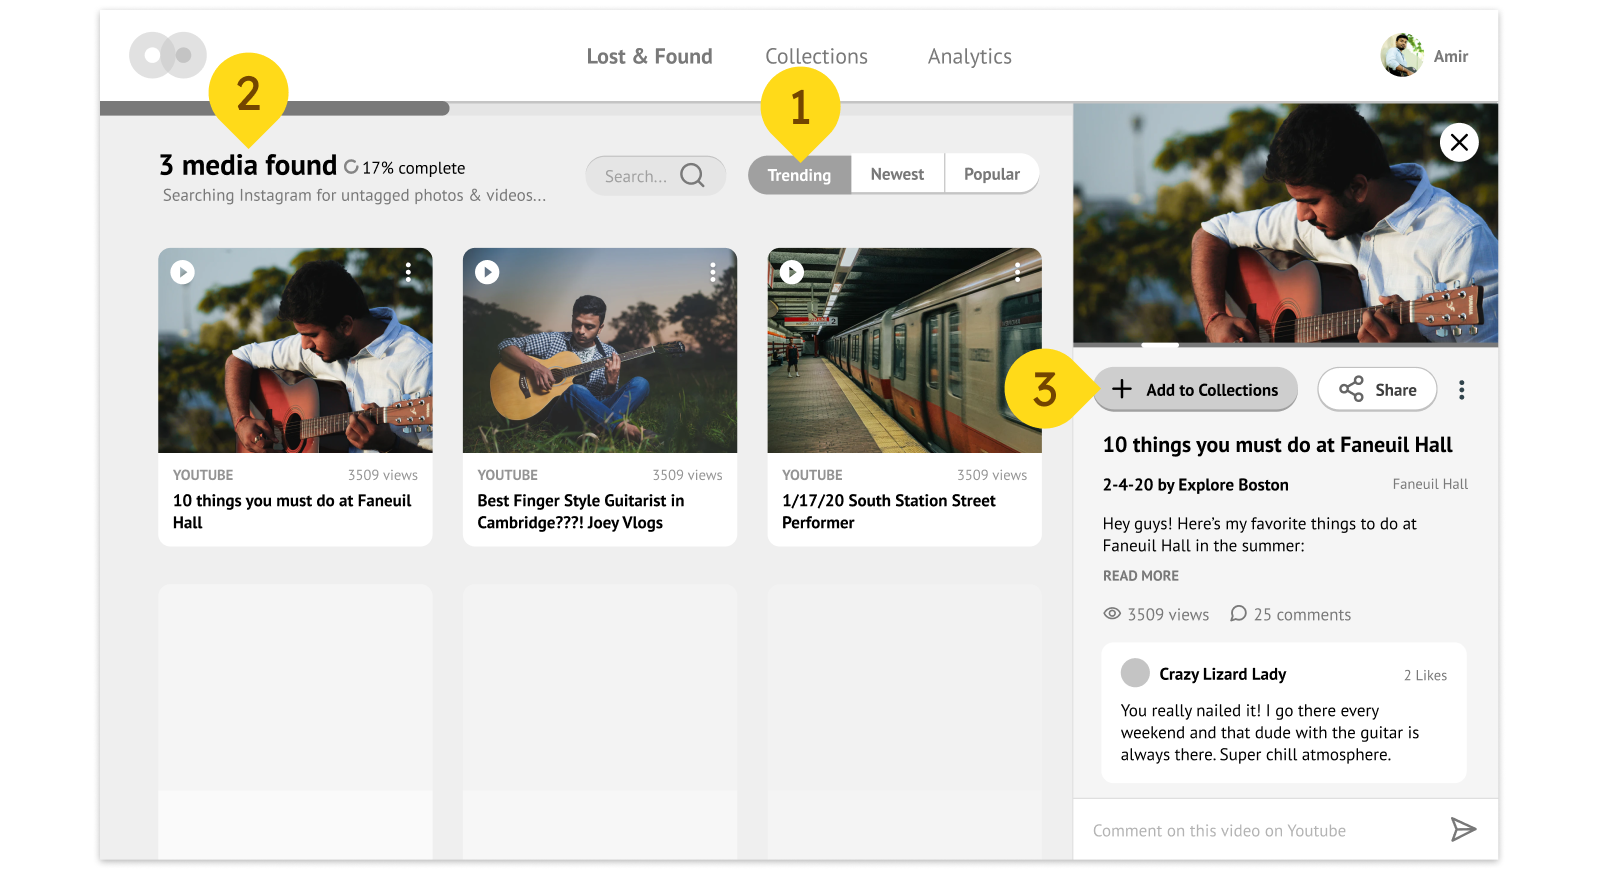Click the Share button
Viewport: 1600px width, 870px height.
point(1377,390)
